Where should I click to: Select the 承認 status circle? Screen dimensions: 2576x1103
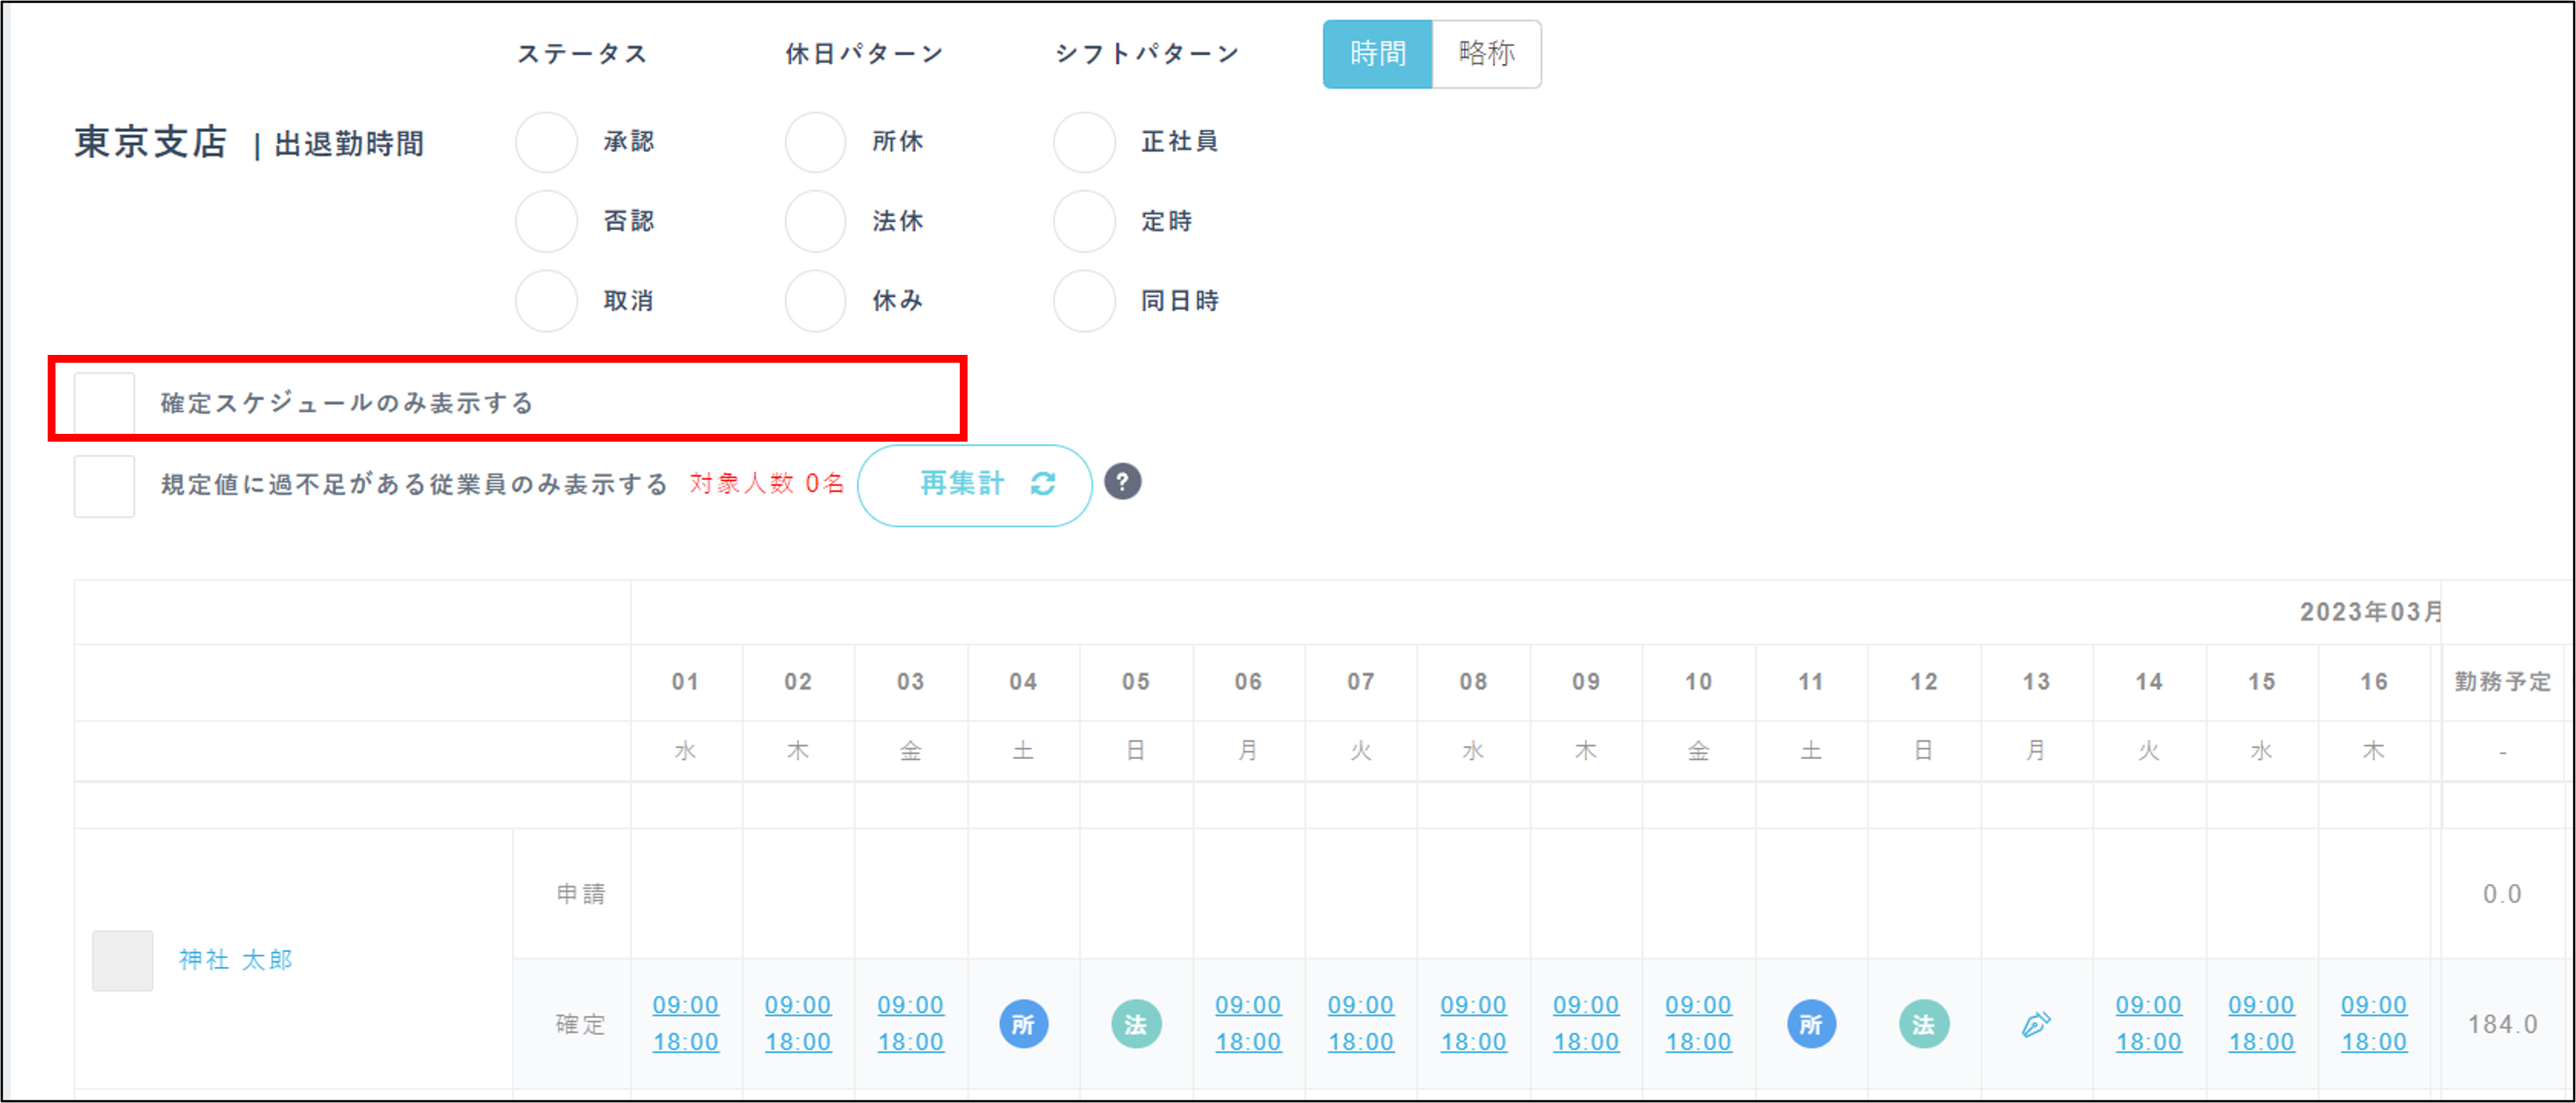tap(546, 142)
